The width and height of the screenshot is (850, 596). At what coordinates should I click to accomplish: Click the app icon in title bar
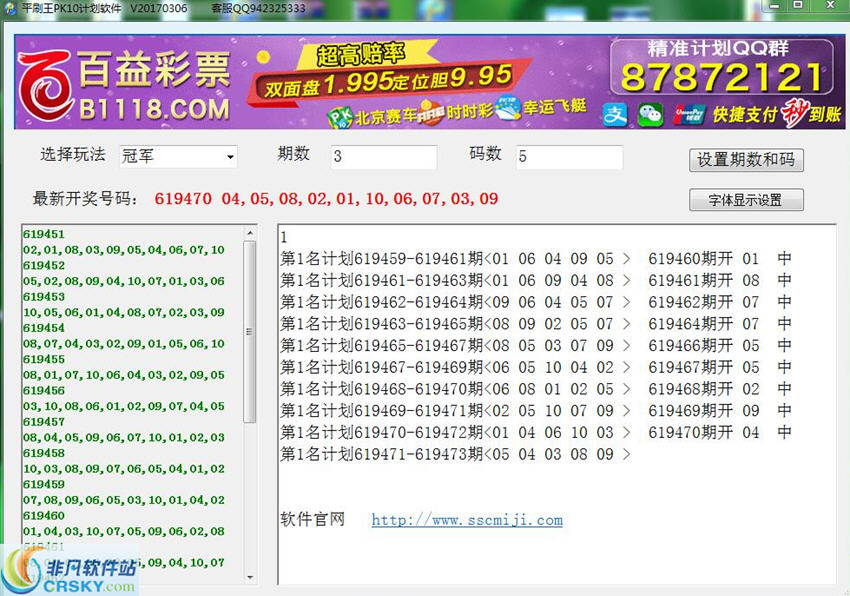click(x=9, y=9)
